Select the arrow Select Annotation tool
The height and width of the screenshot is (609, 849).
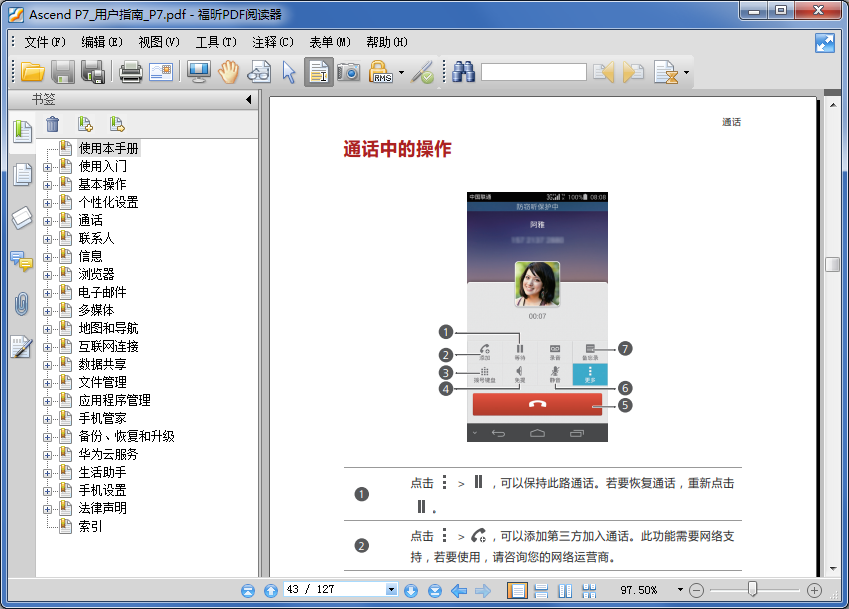289,72
